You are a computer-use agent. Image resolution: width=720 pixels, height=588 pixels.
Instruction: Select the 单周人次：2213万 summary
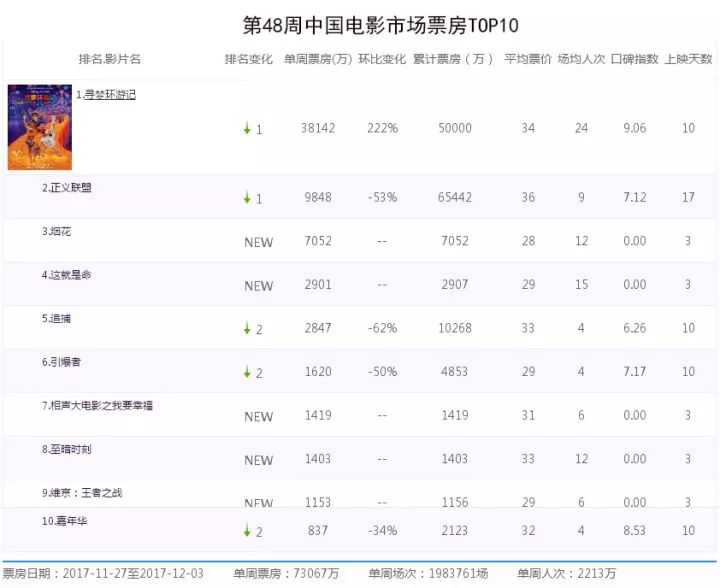point(567,573)
